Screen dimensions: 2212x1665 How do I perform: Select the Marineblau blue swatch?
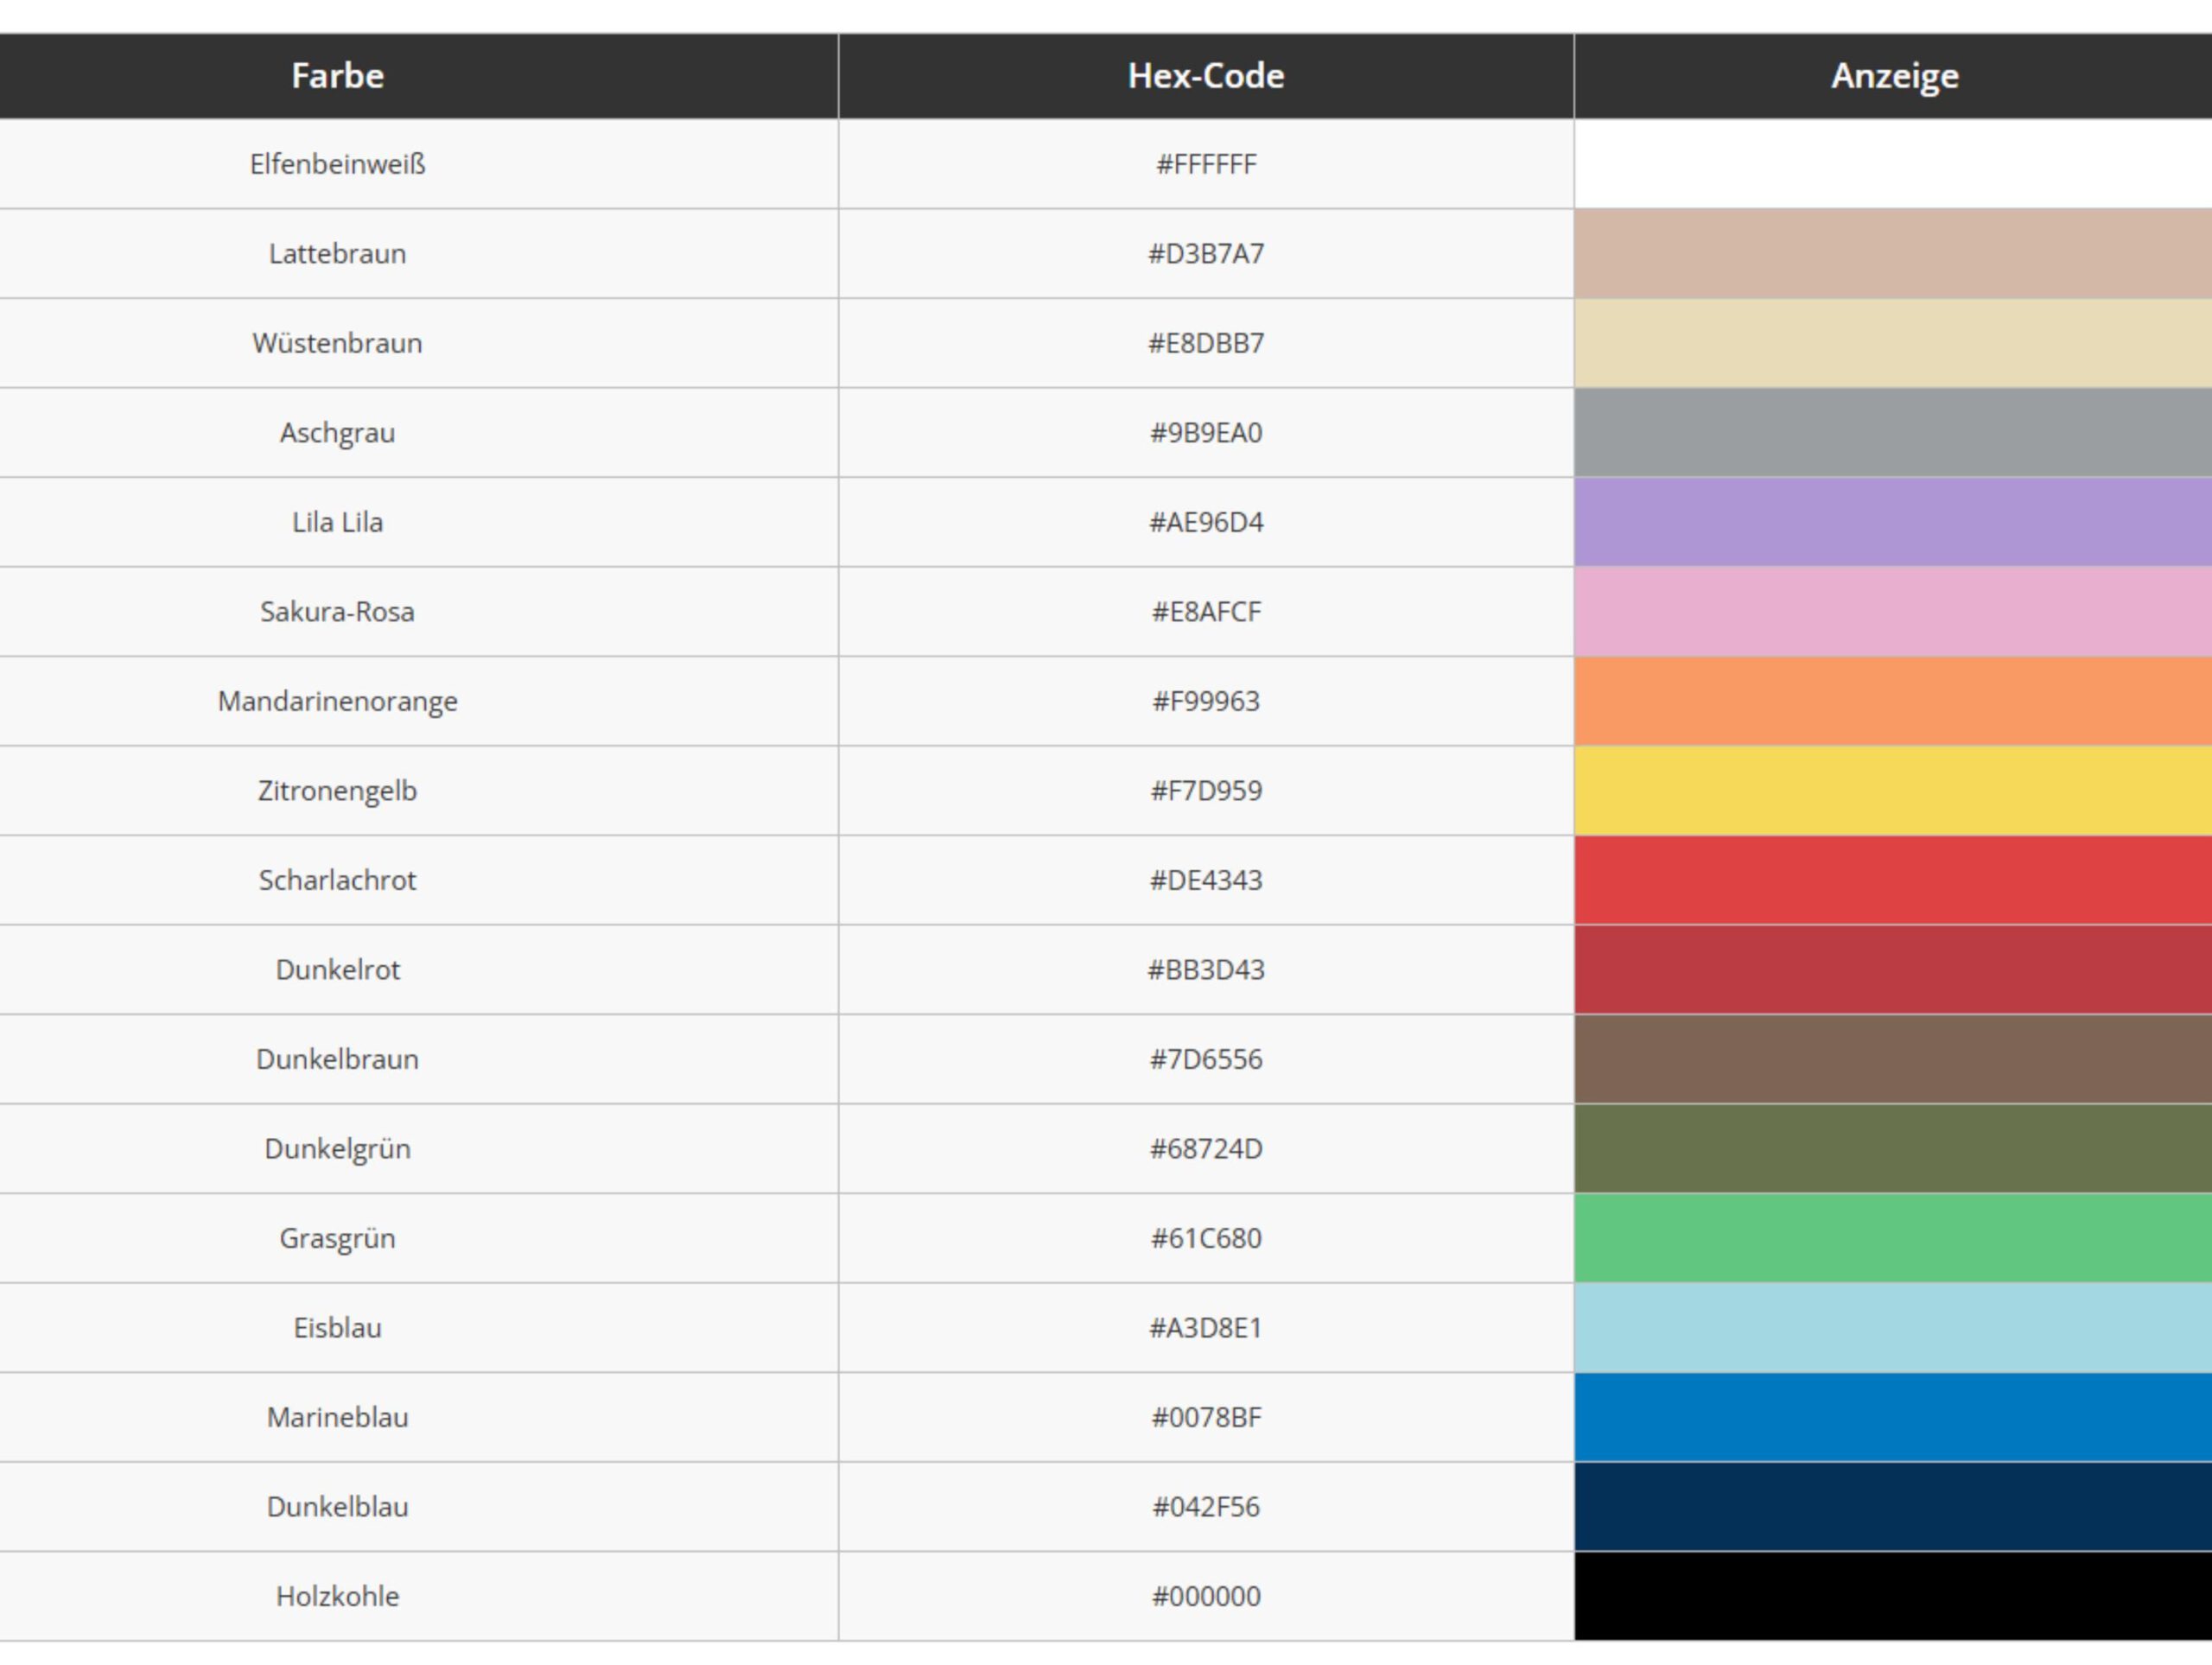tap(1892, 1417)
